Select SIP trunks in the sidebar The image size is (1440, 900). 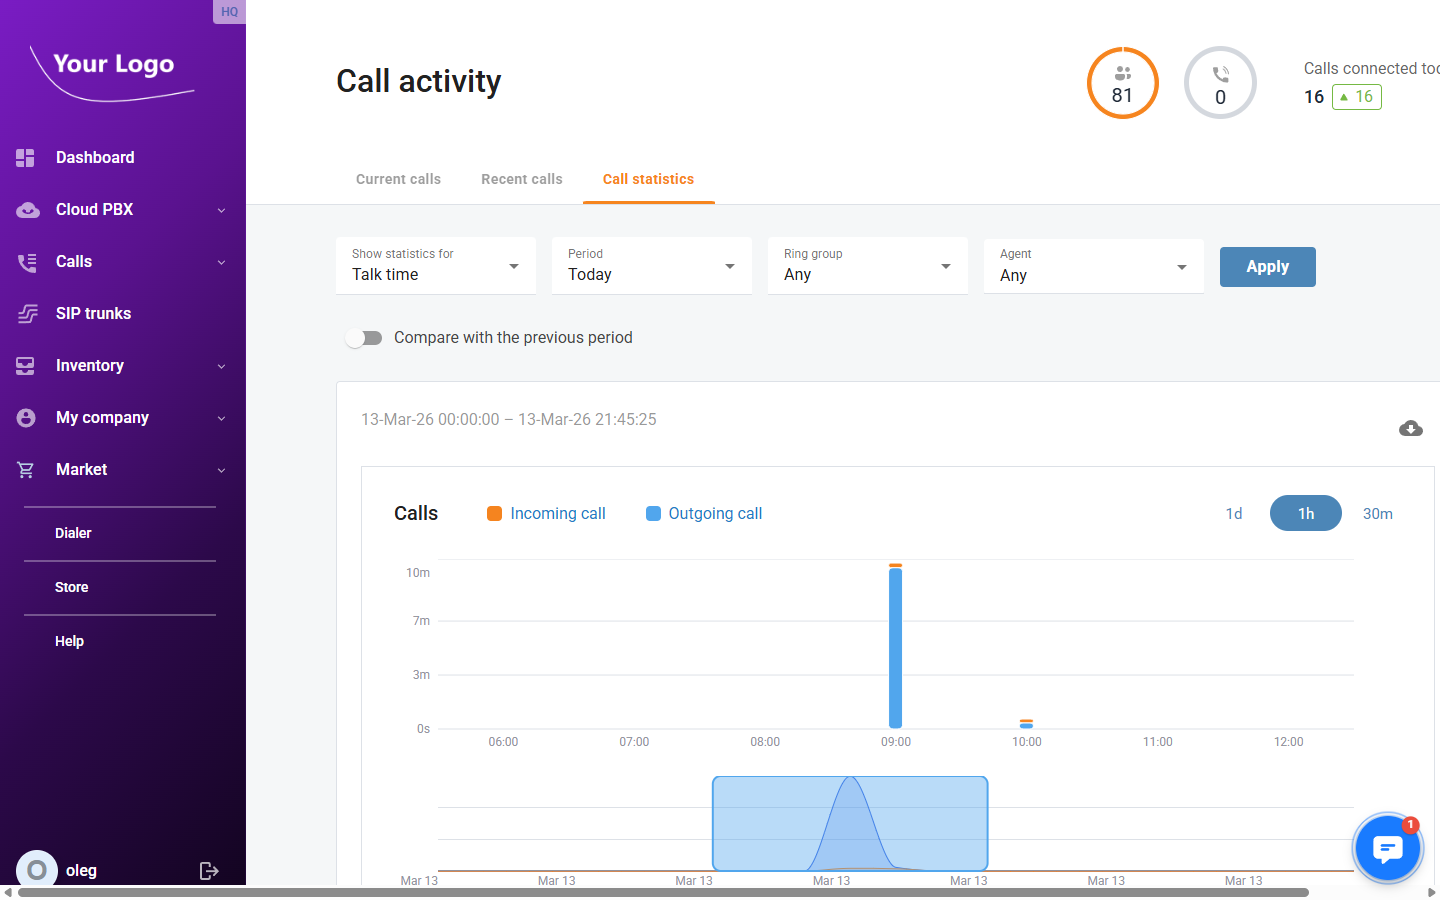point(94,313)
